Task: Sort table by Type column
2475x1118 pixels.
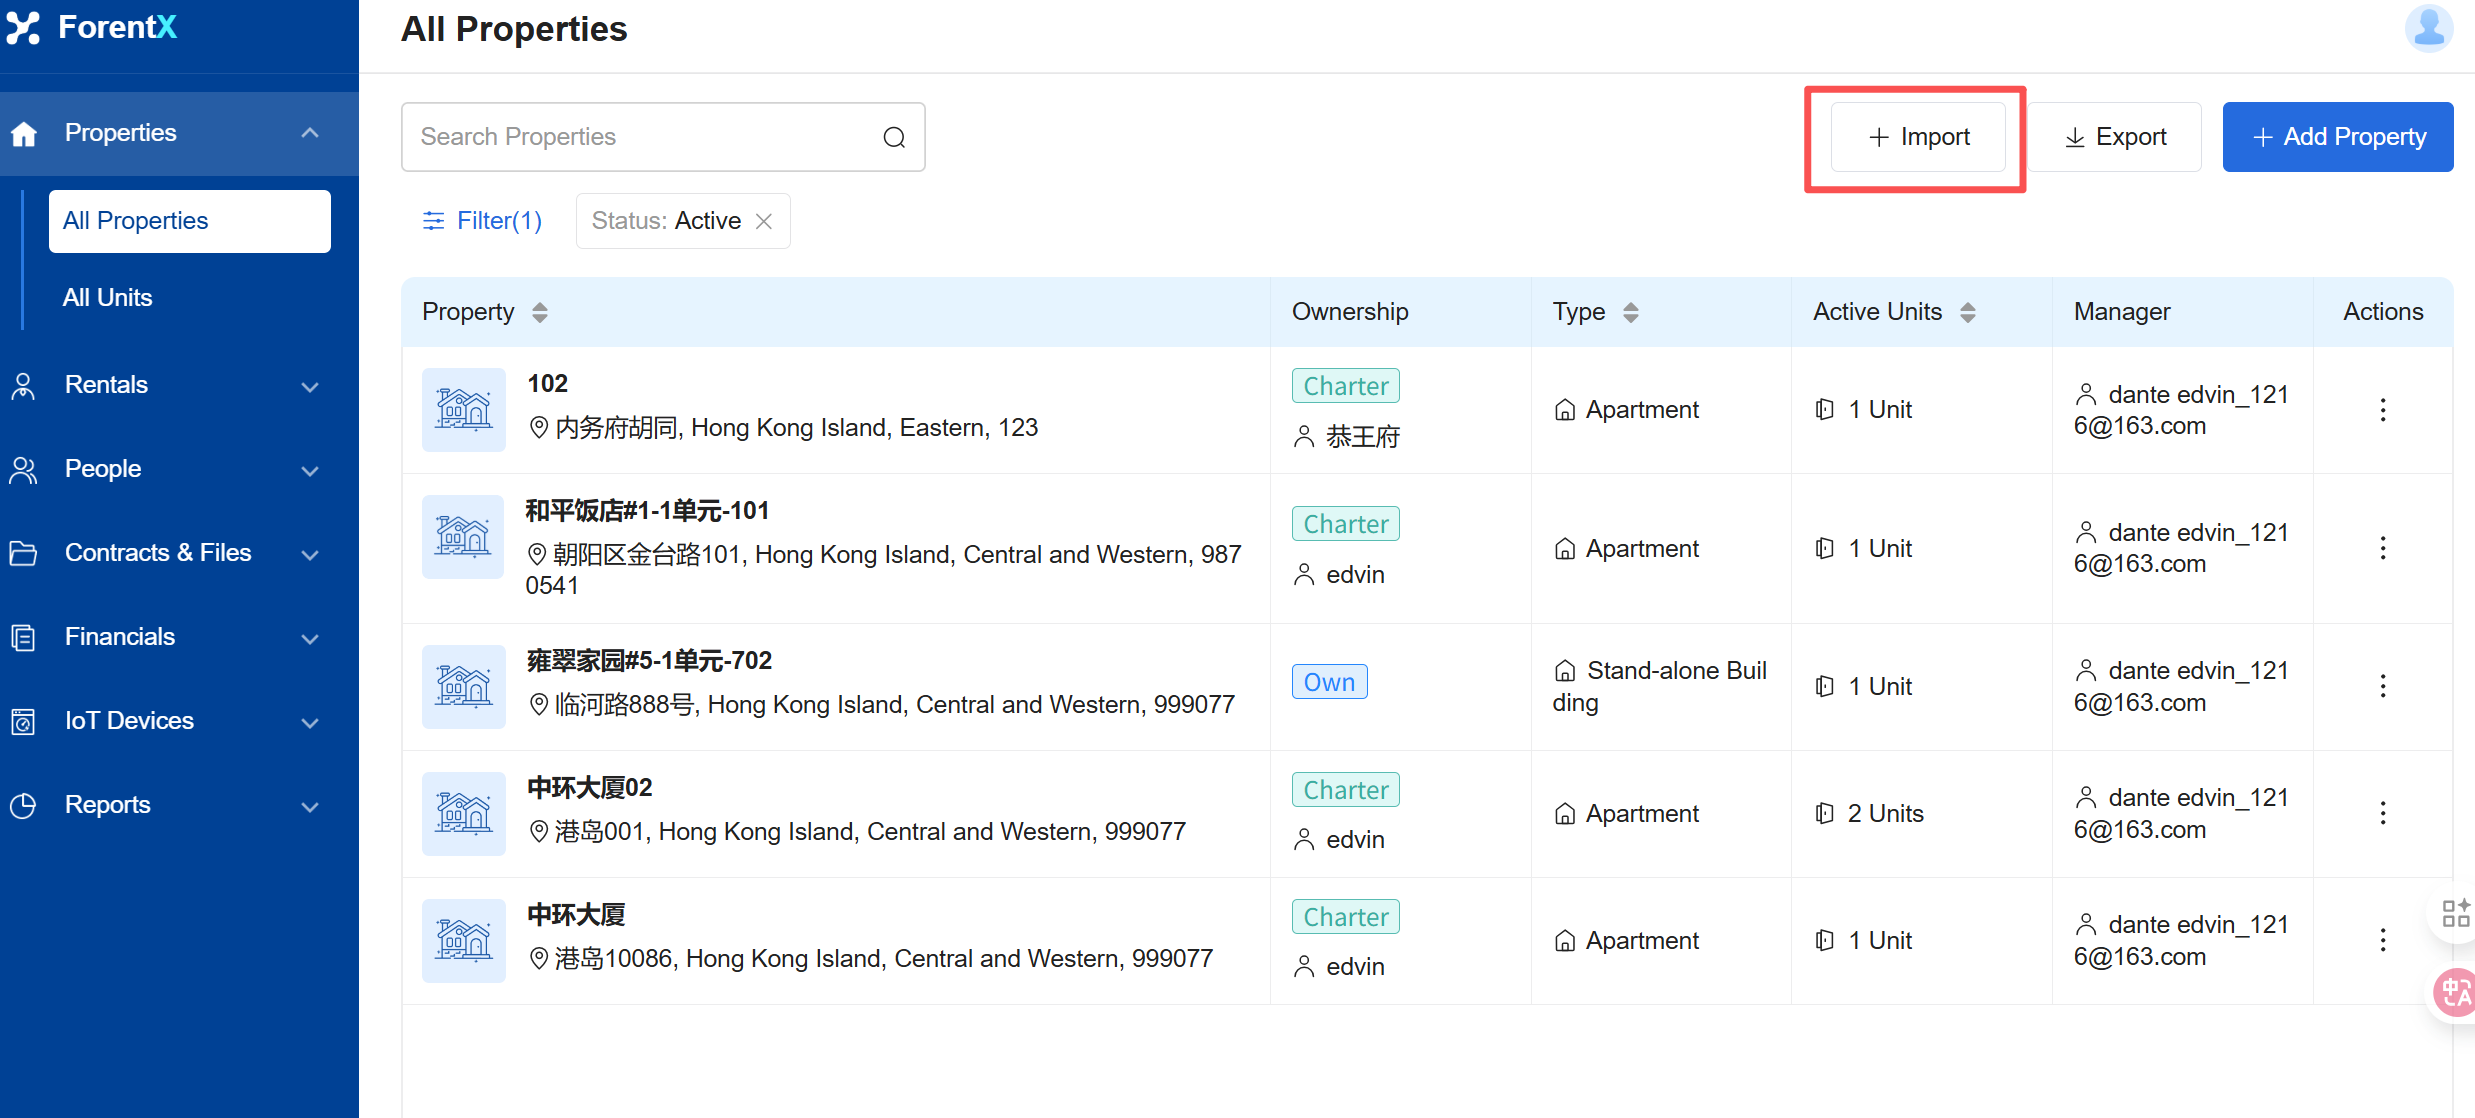Action: [x=1630, y=312]
